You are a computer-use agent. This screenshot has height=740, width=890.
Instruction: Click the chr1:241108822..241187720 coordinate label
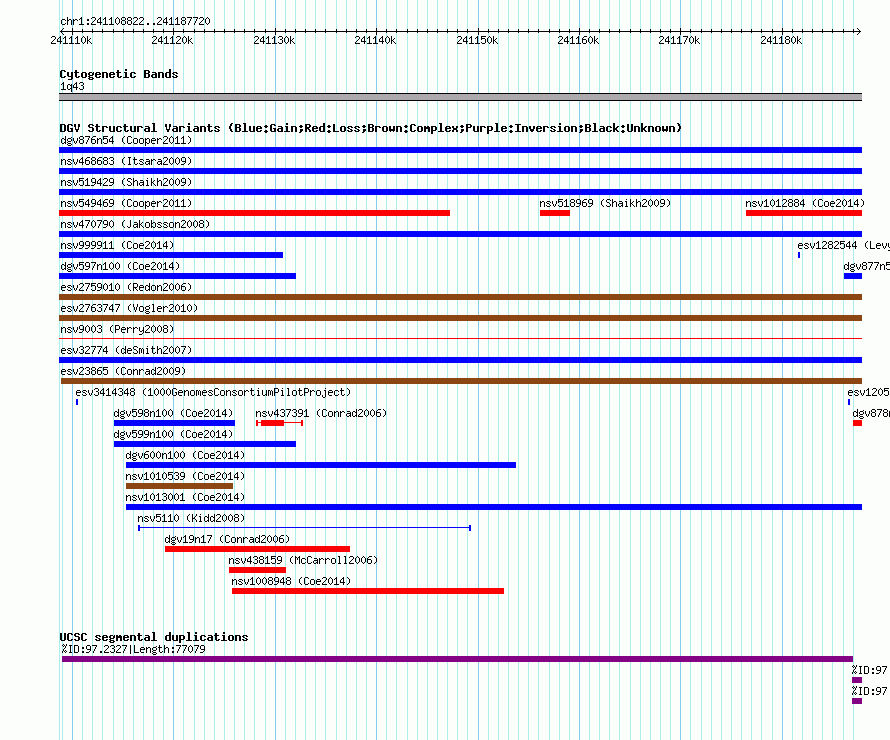135,22
